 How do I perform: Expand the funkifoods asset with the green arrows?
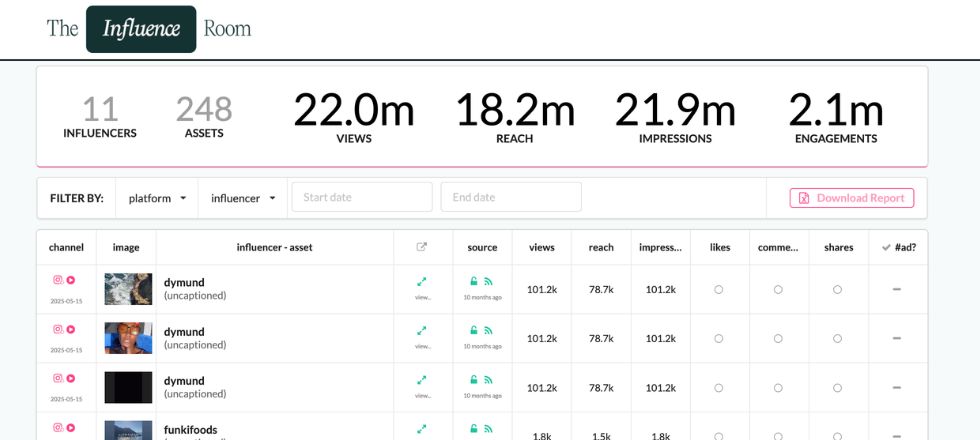[422, 429]
